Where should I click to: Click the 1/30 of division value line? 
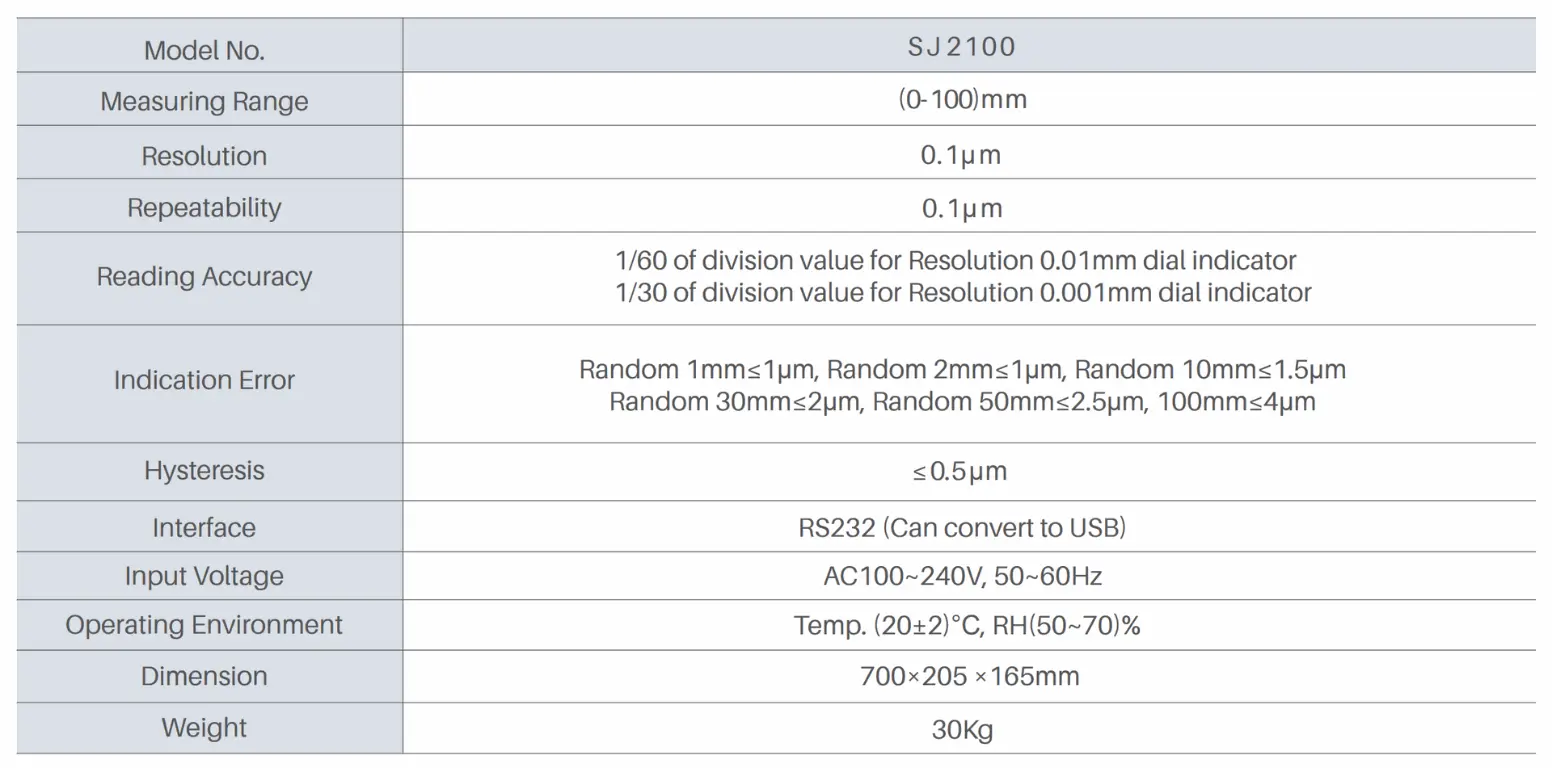click(962, 293)
